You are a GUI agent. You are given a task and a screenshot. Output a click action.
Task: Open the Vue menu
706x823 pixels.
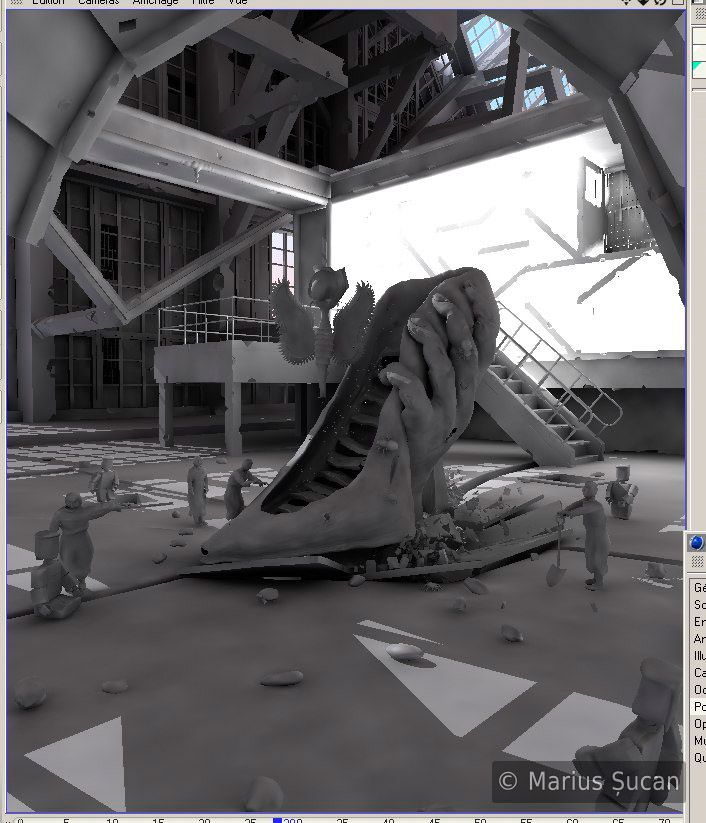238,3
